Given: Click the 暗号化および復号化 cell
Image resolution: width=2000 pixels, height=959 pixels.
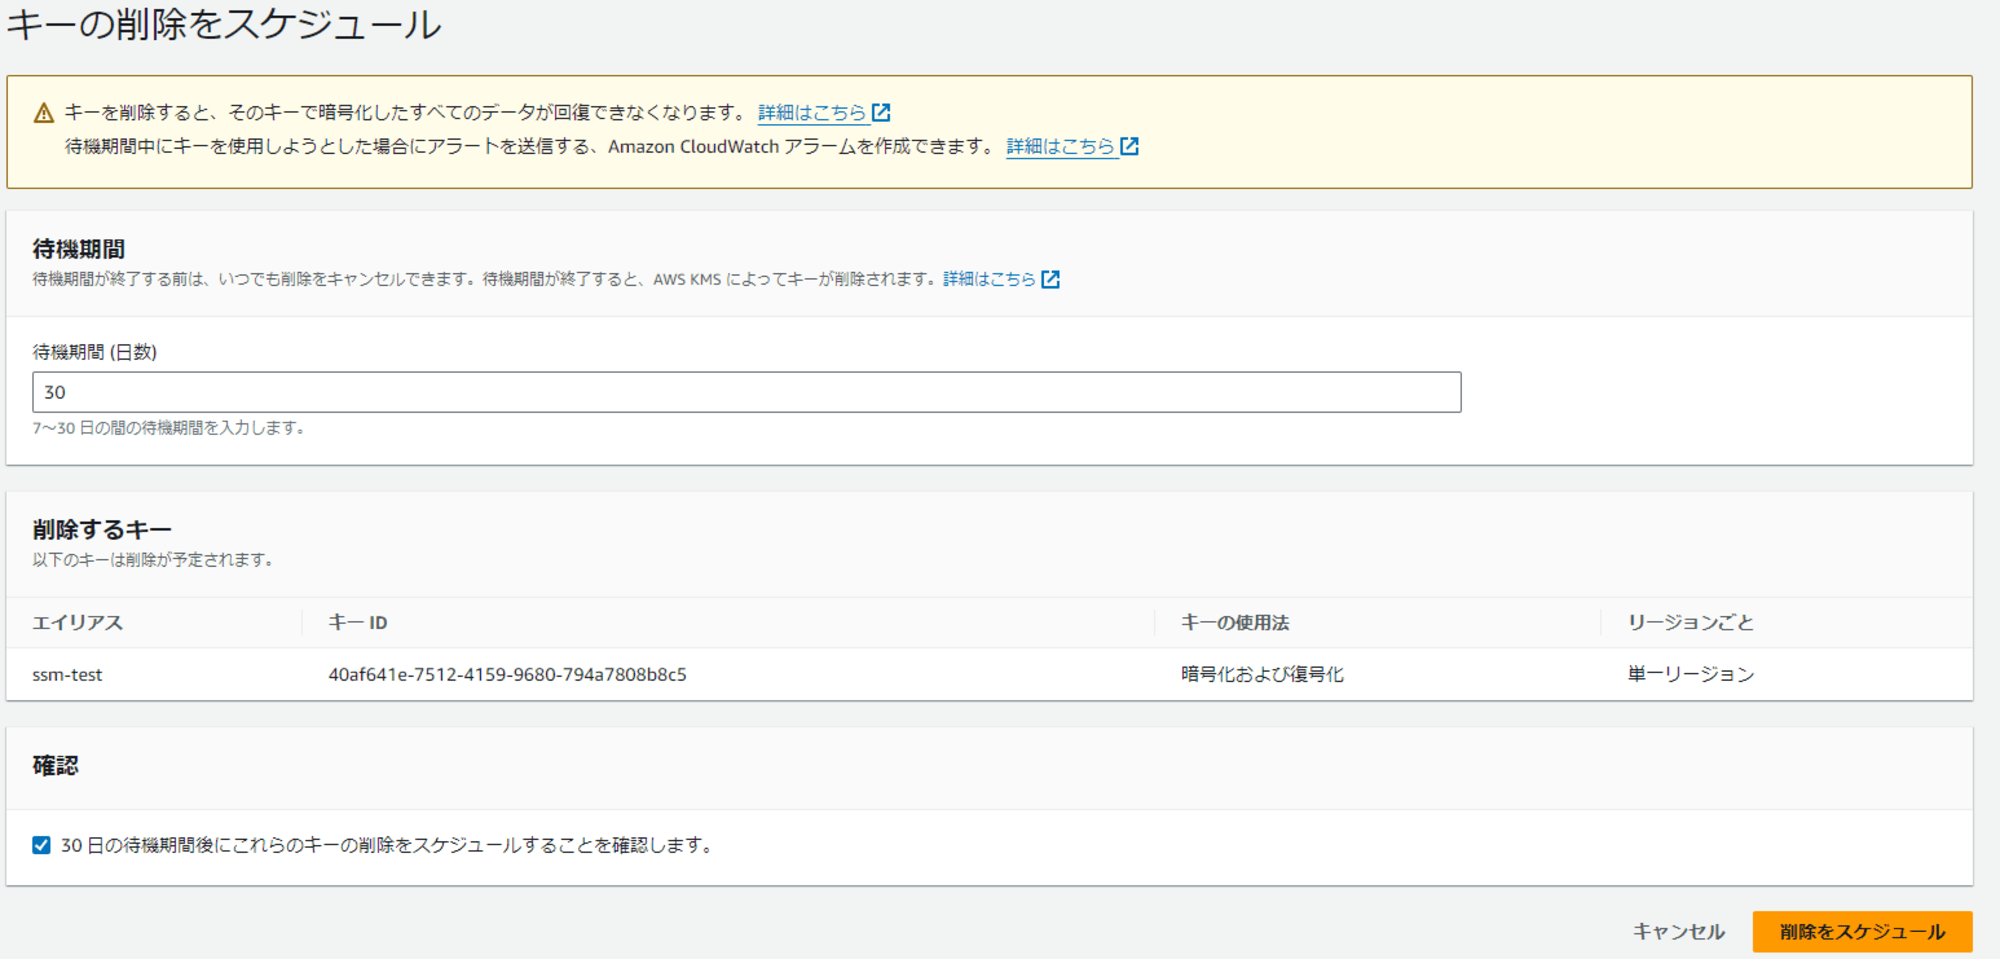Looking at the screenshot, I should [x=1262, y=675].
